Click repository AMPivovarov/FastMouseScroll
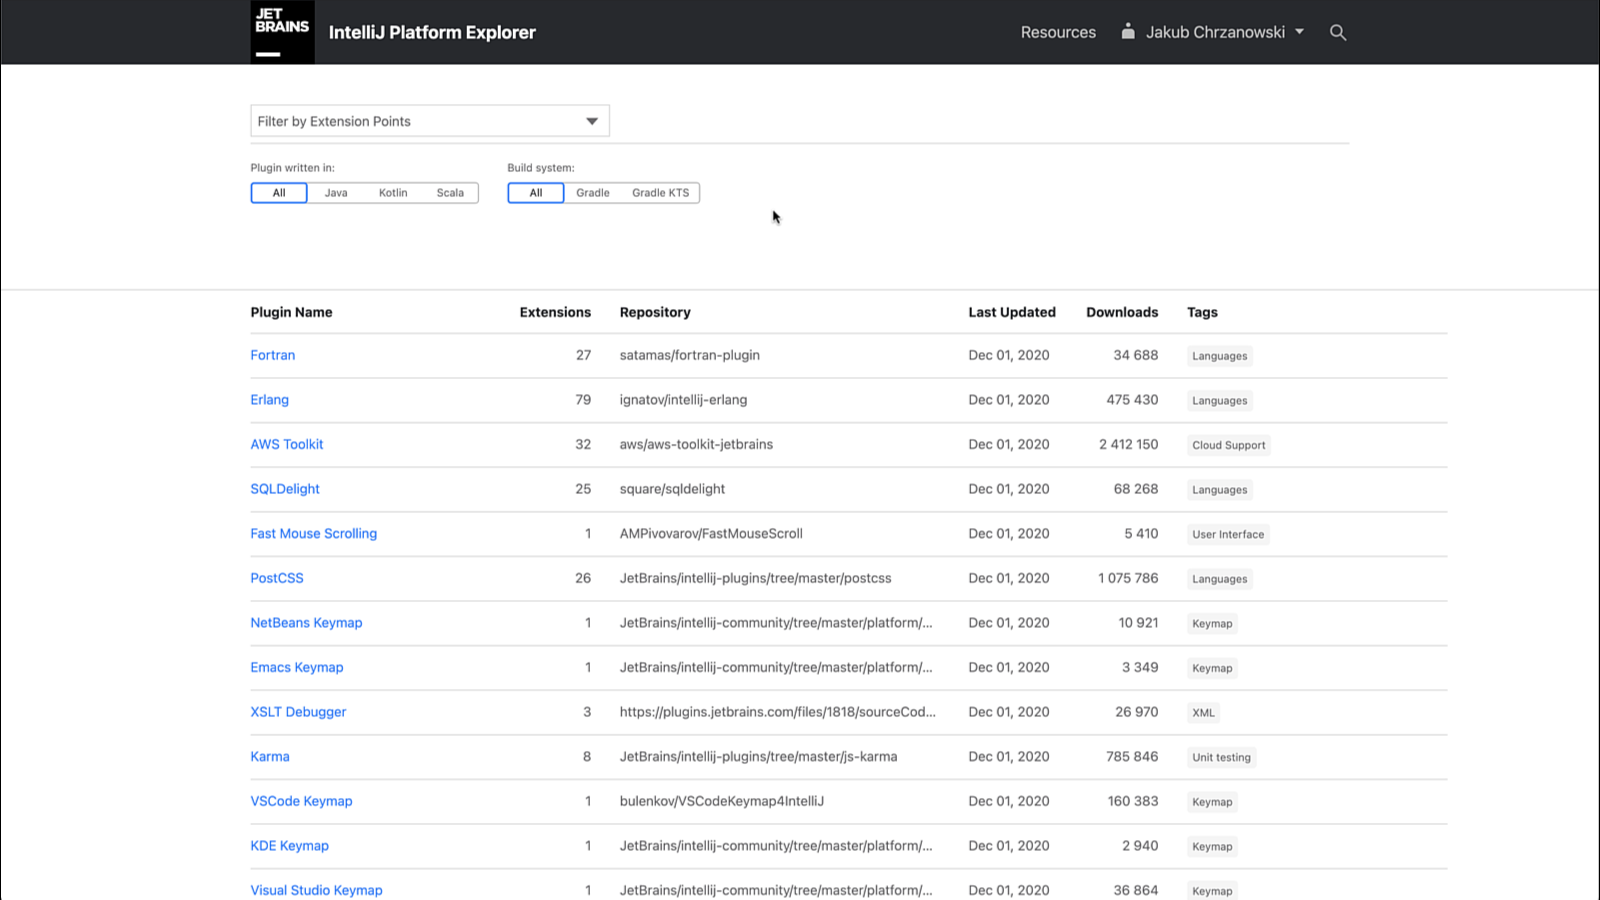 click(x=711, y=534)
